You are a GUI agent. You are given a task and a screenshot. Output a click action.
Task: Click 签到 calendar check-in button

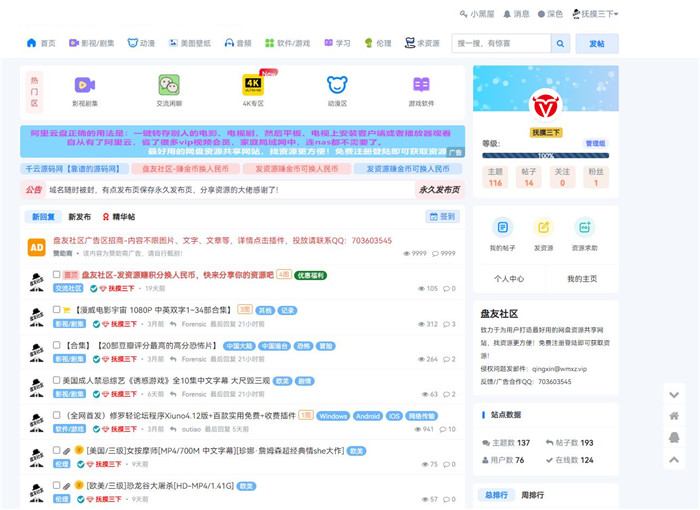(x=442, y=217)
